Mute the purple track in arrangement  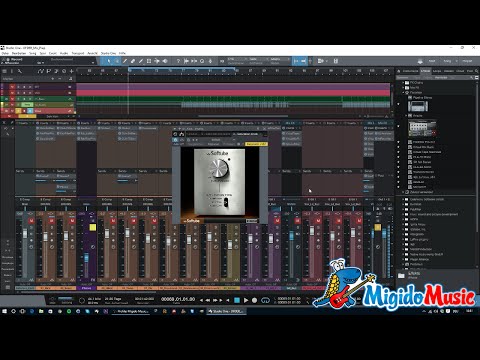tap(13, 87)
